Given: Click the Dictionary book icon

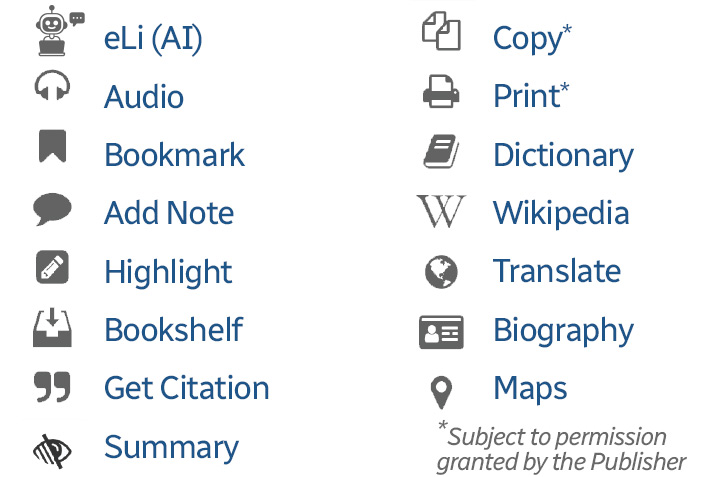Looking at the screenshot, I should 441,152.
